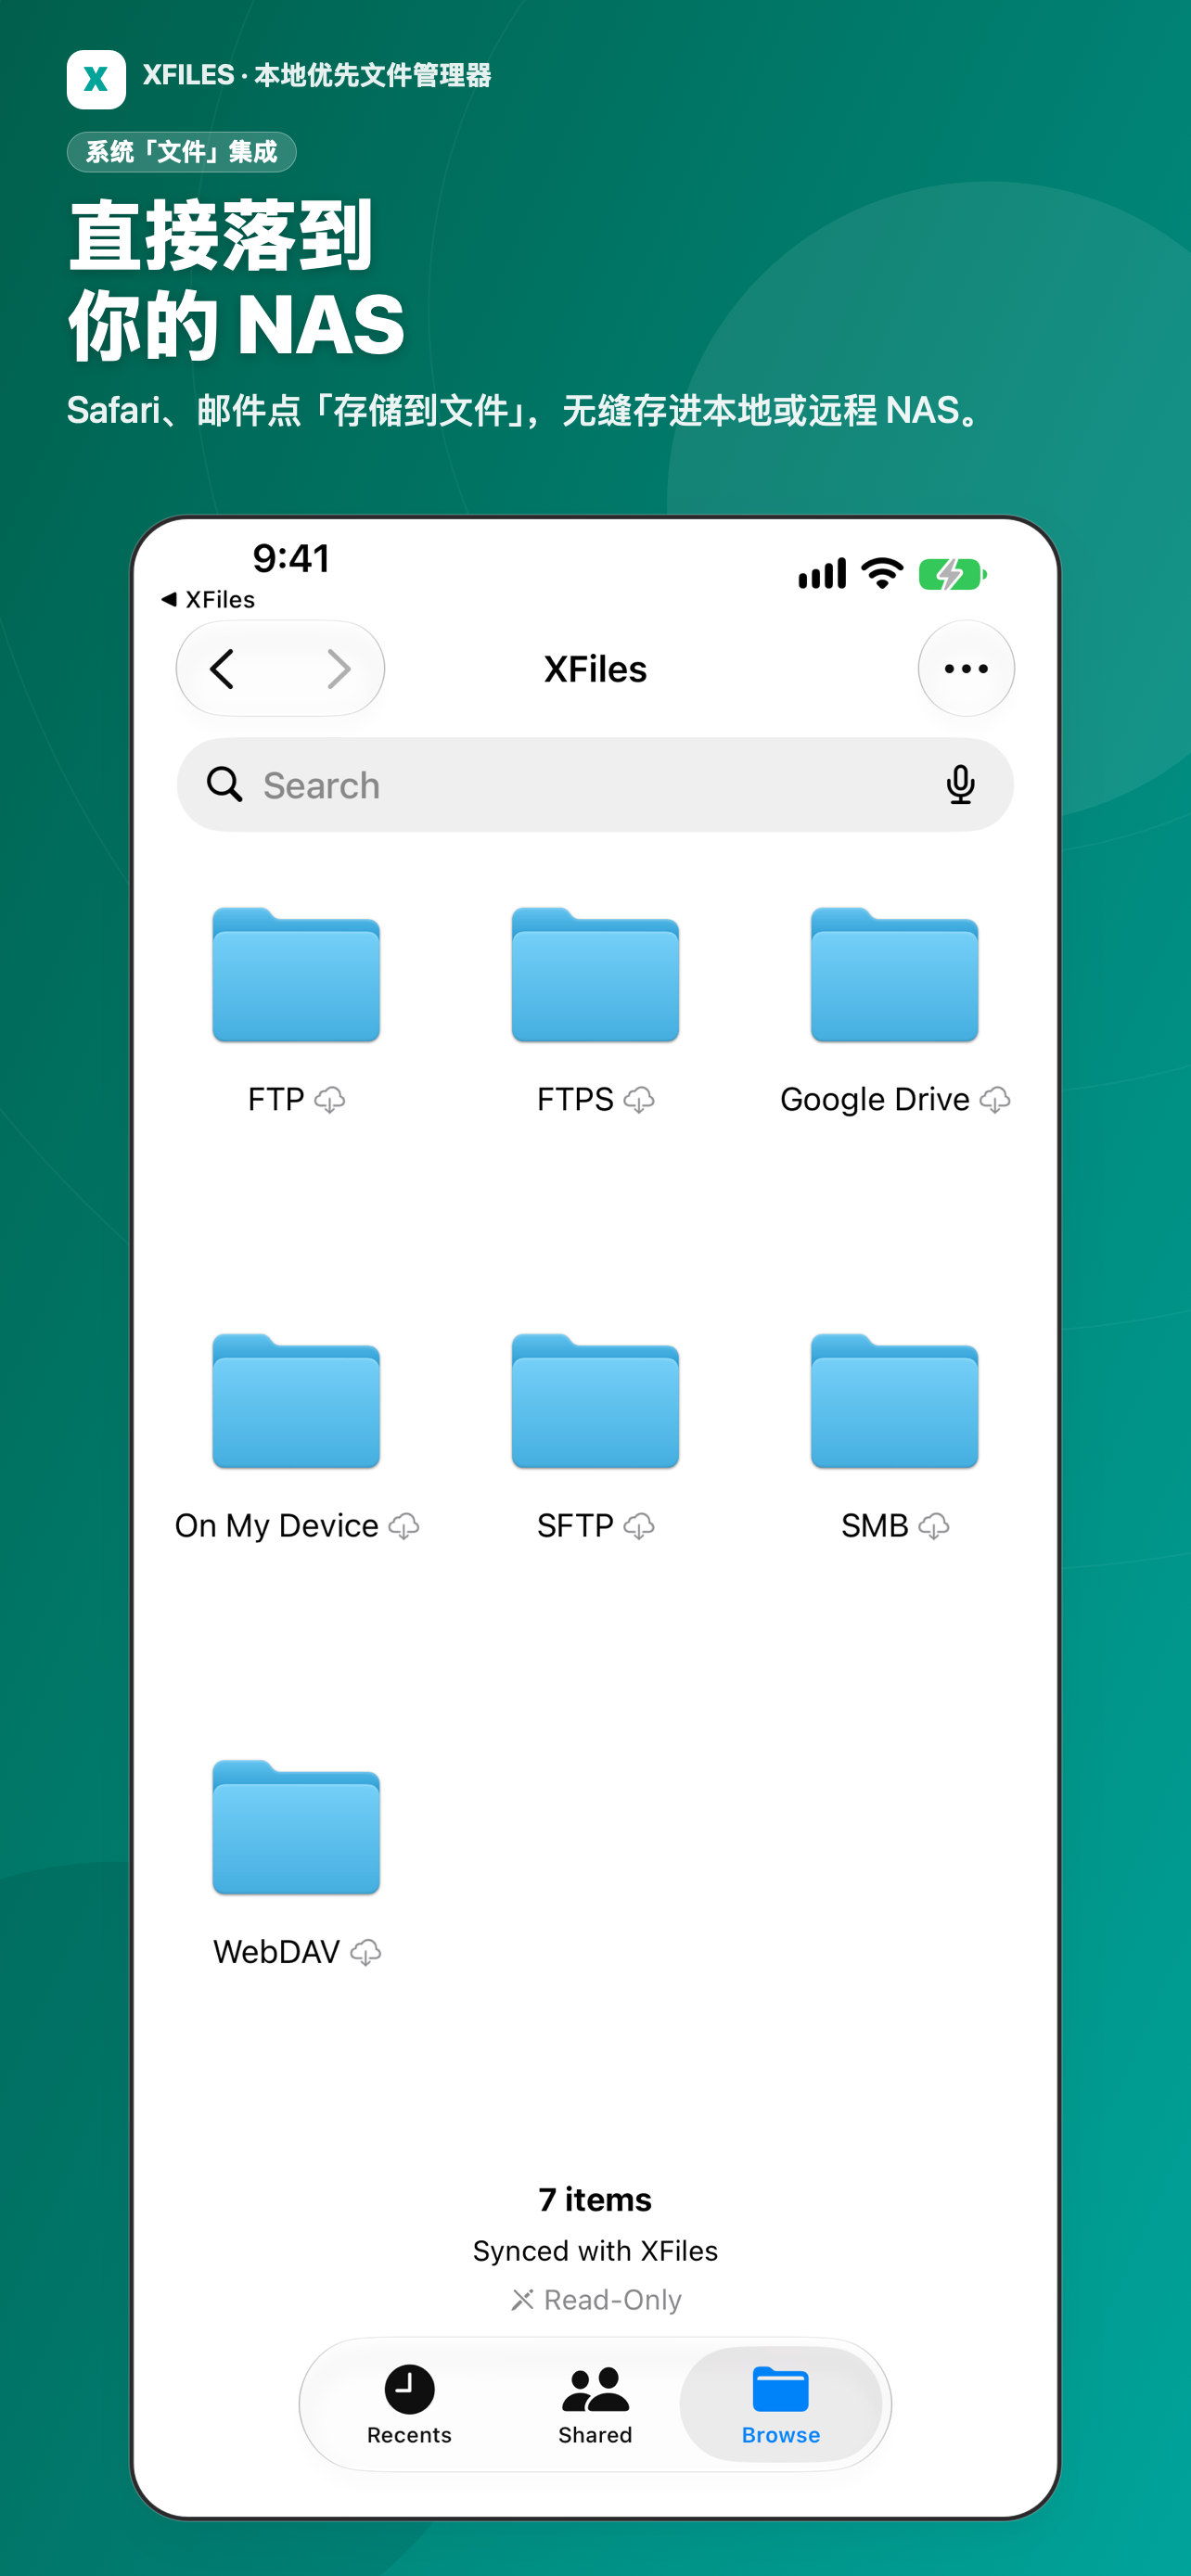The width and height of the screenshot is (1191, 2576).
Task: Tap the Synced with XFiles status text
Action: (595, 2251)
